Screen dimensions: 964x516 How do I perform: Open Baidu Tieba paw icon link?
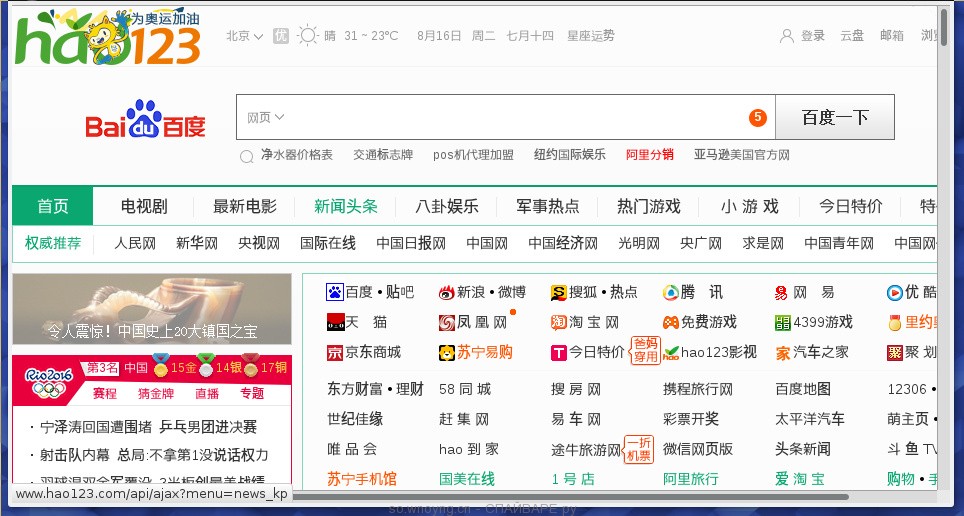pos(334,292)
